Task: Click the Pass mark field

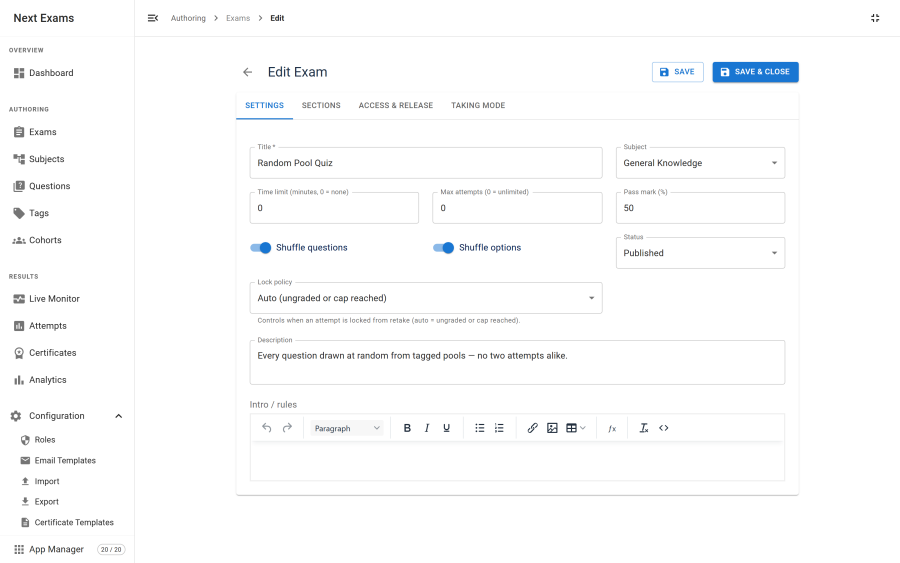Action: tap(700, 208)
